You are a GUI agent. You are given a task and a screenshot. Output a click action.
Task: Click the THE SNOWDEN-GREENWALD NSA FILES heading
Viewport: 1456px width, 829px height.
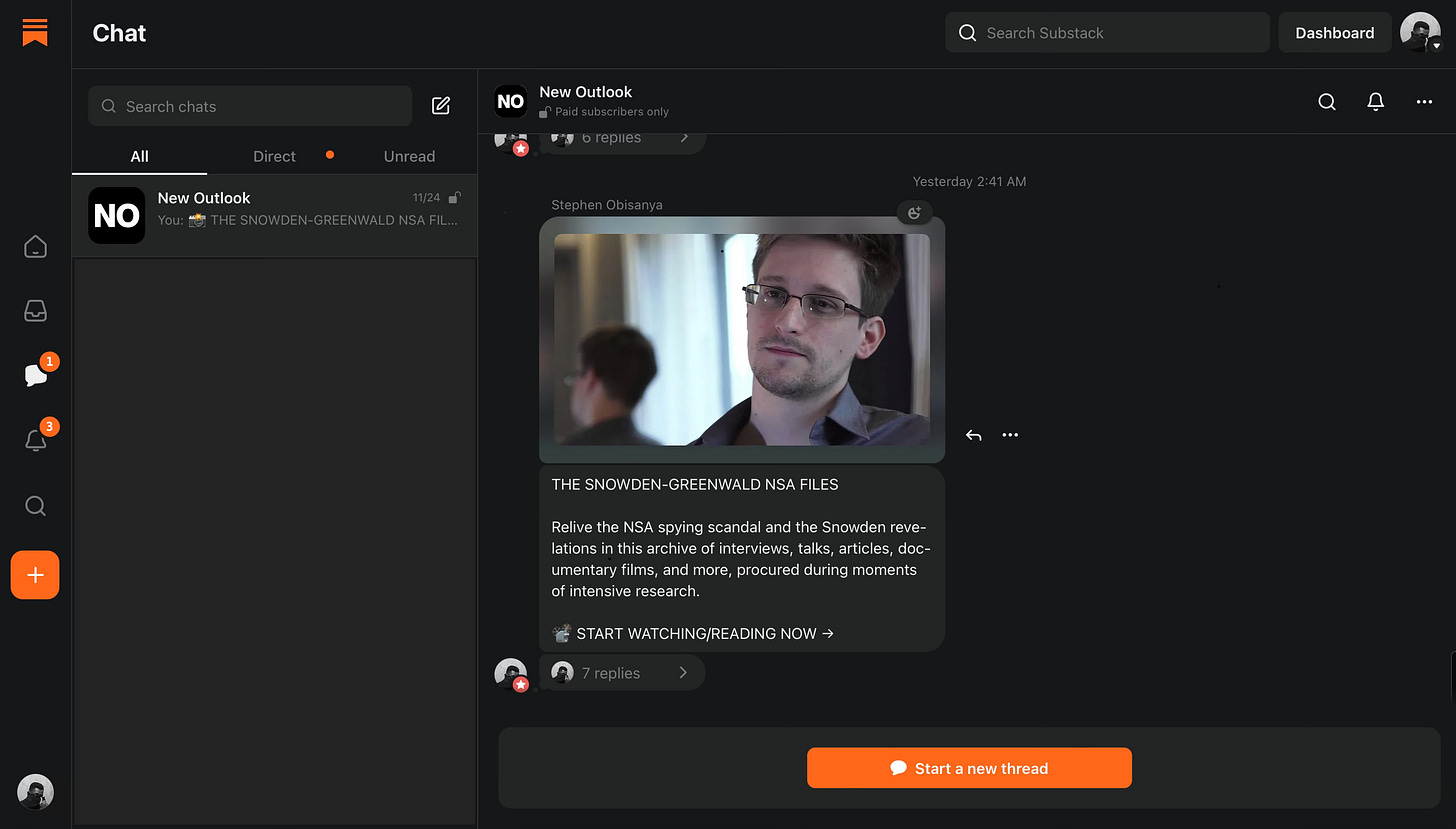point(695,484)
